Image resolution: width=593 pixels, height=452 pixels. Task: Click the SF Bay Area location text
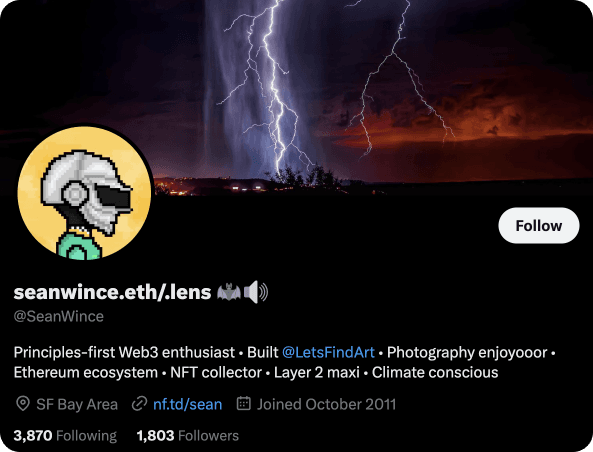point(77,404)
